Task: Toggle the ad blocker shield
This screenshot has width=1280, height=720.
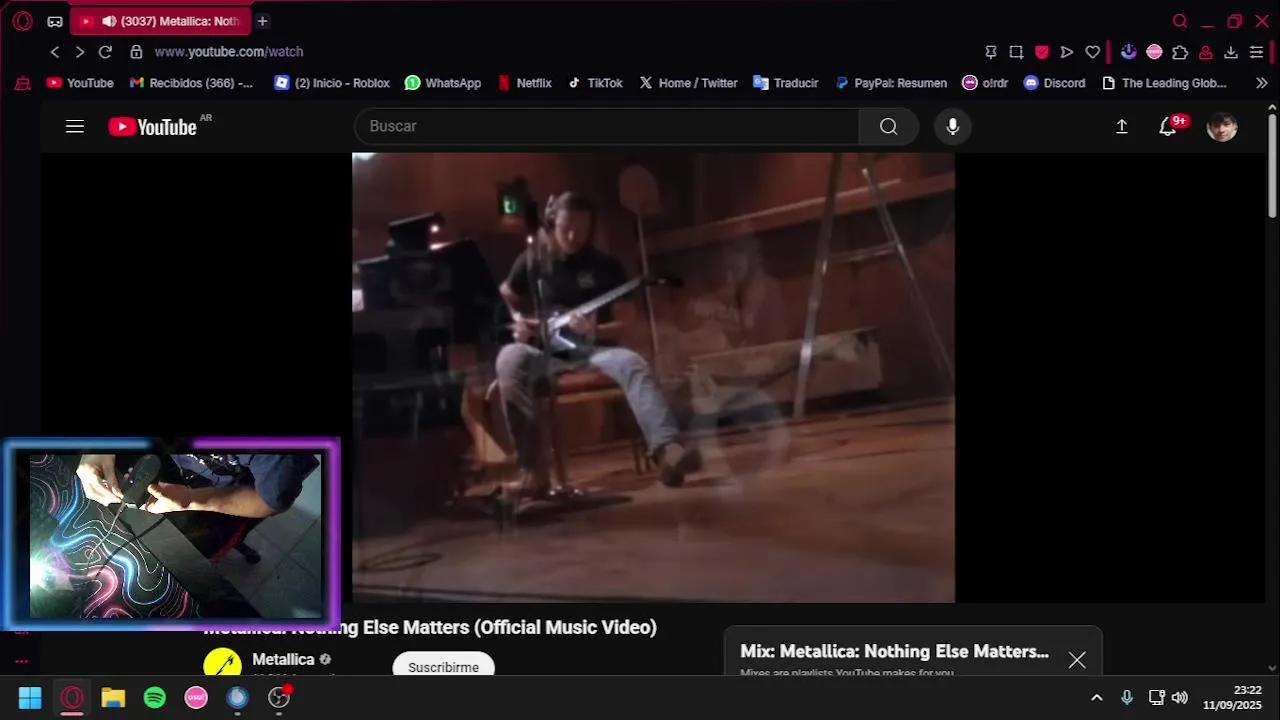Action: 1041,52
